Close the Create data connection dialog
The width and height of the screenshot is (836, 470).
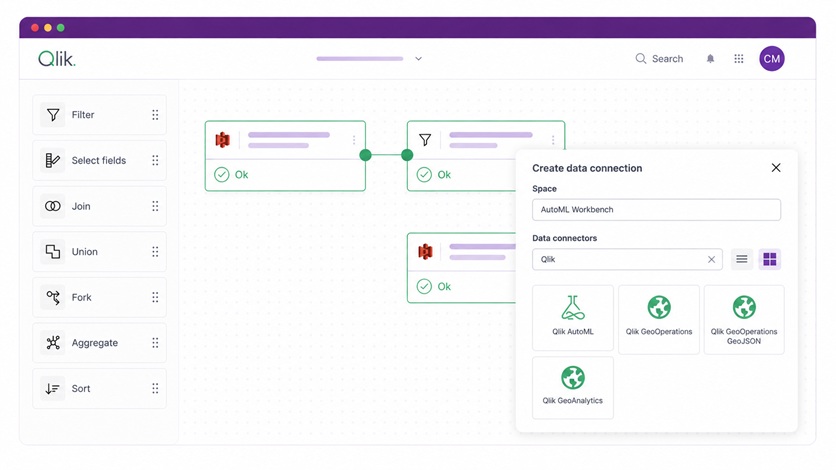pos(776,168)
